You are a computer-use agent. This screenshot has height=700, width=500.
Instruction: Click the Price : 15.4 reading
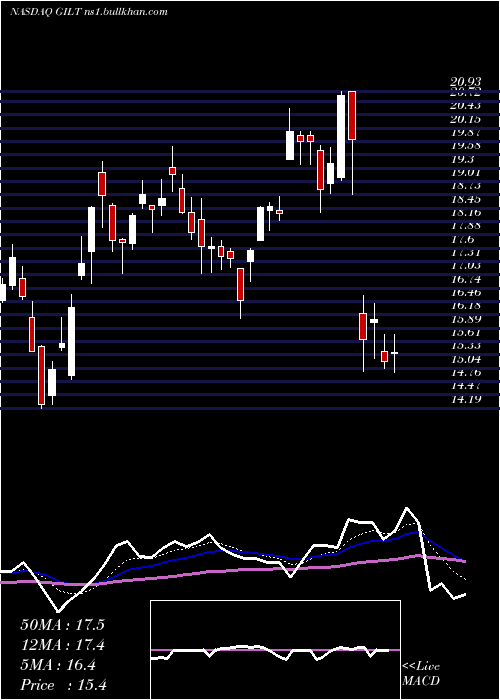point(63,685)
